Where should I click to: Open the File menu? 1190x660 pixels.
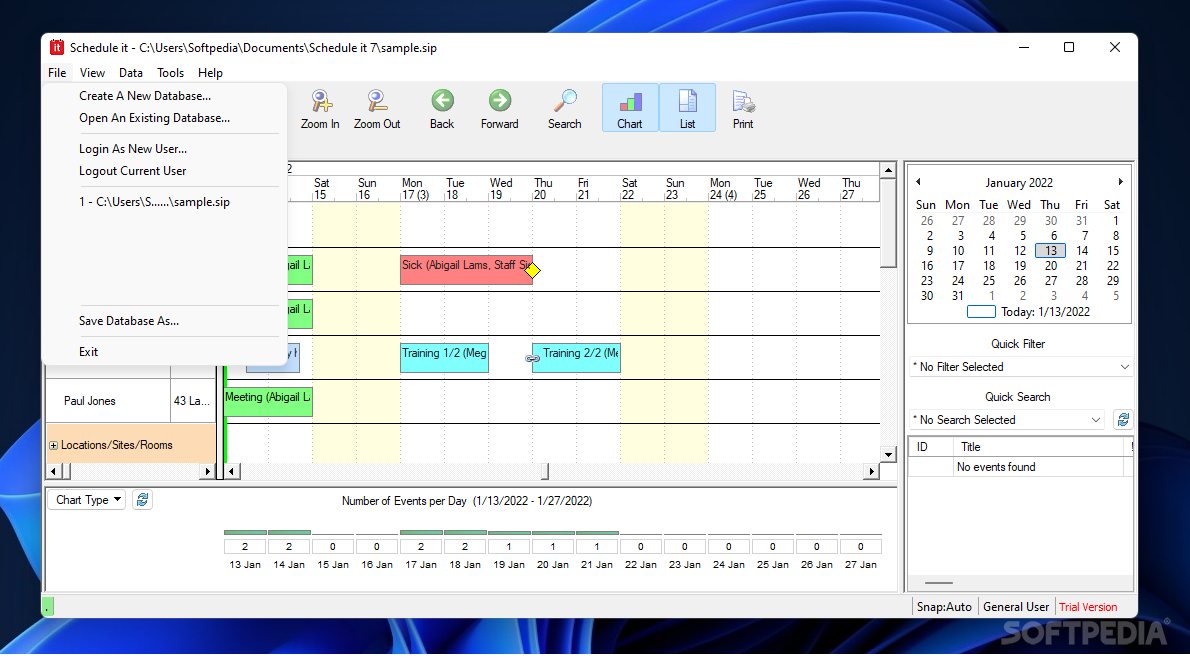click(57, 73)
